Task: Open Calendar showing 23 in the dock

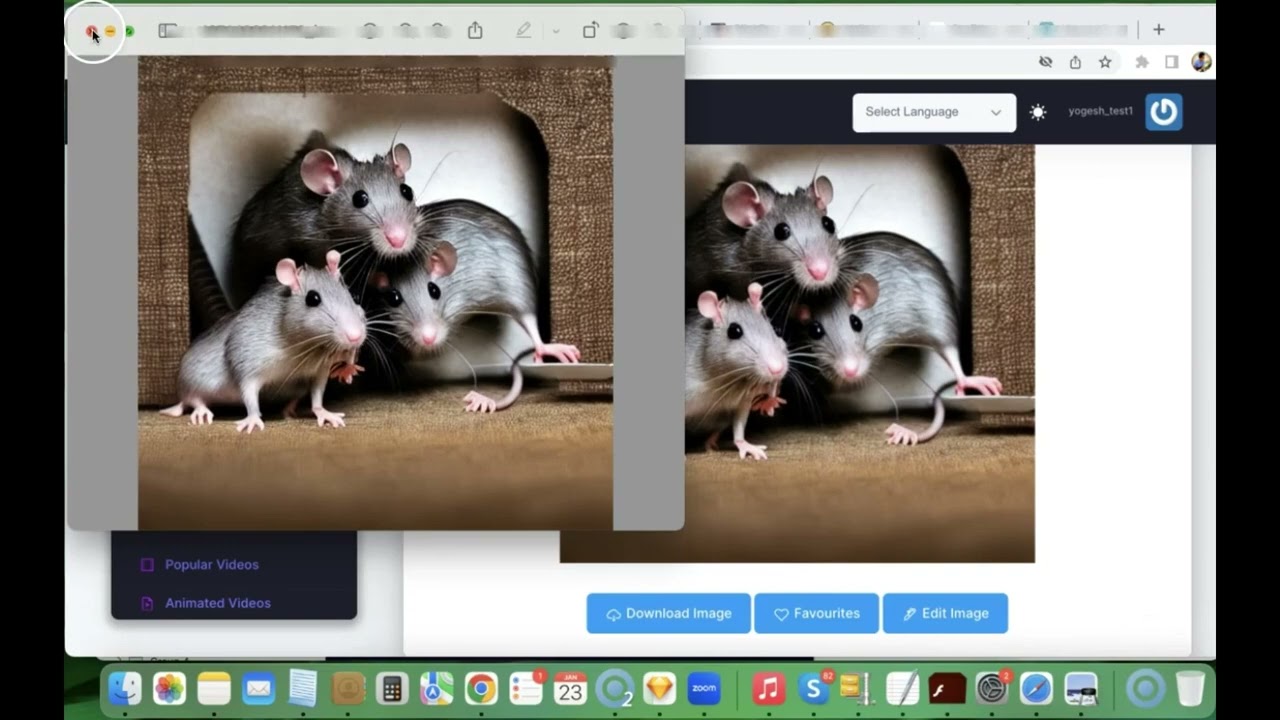Action: coord(570,688)
